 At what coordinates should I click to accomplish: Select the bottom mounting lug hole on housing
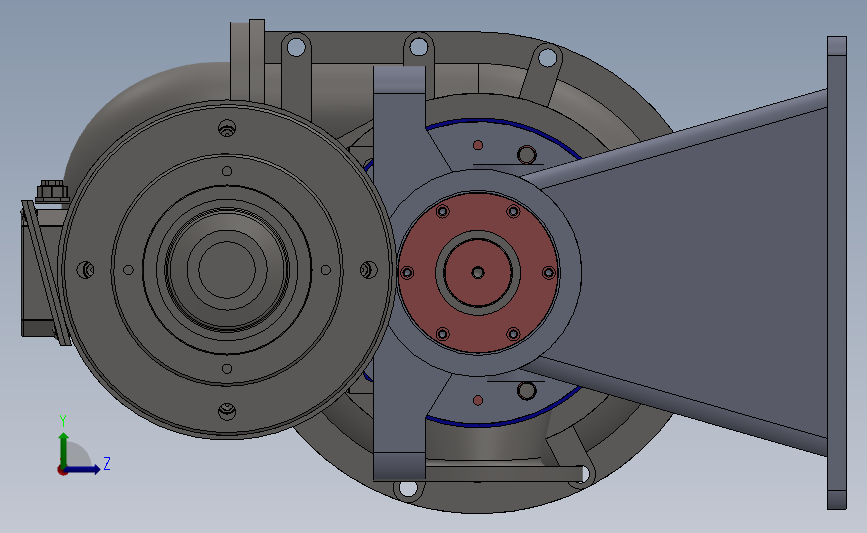click(x=408, y=488)
